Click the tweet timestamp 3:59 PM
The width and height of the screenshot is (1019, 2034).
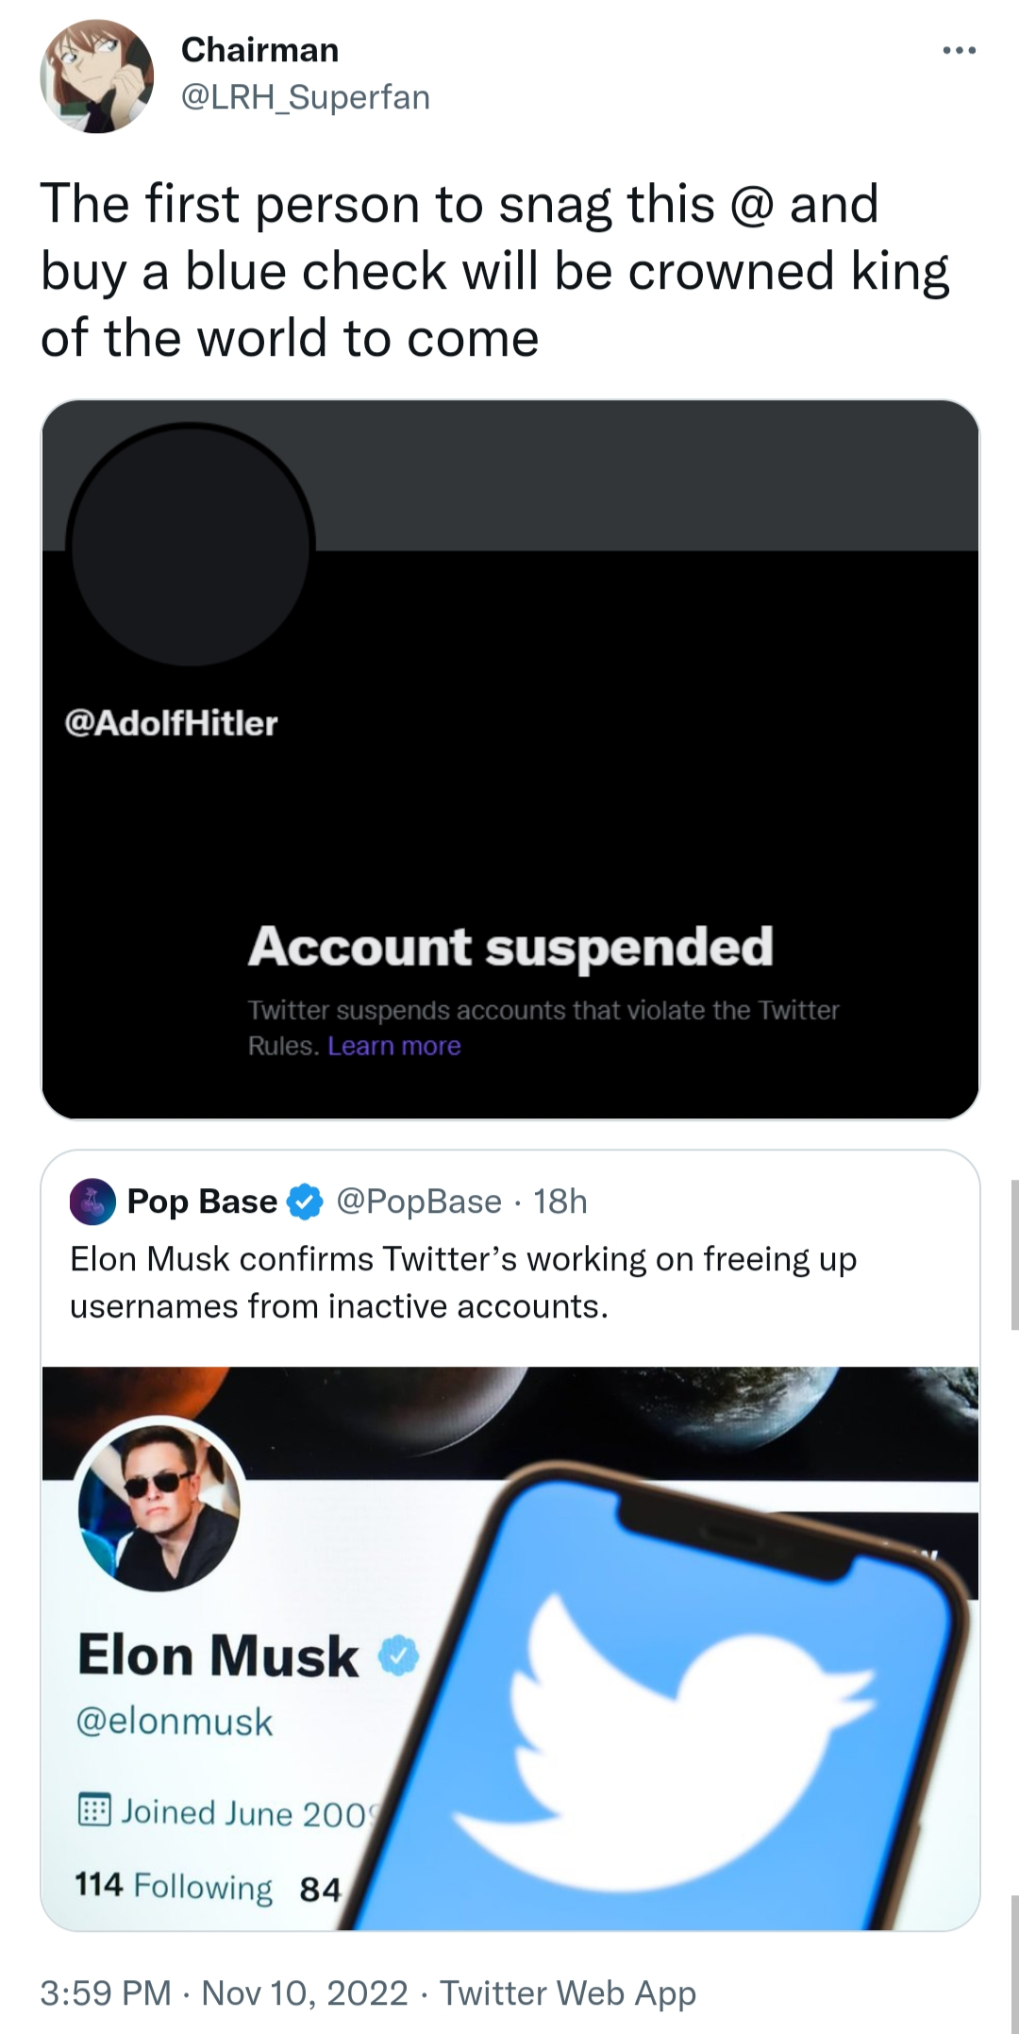coord(105,1992)
